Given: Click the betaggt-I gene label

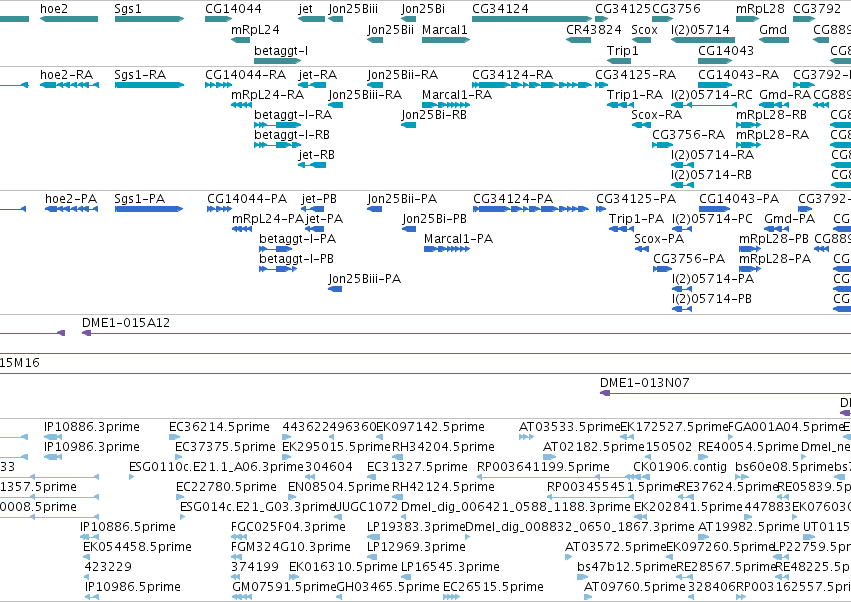Looking at the screenshot, I should pyautogui.click(x=281, y=51).
